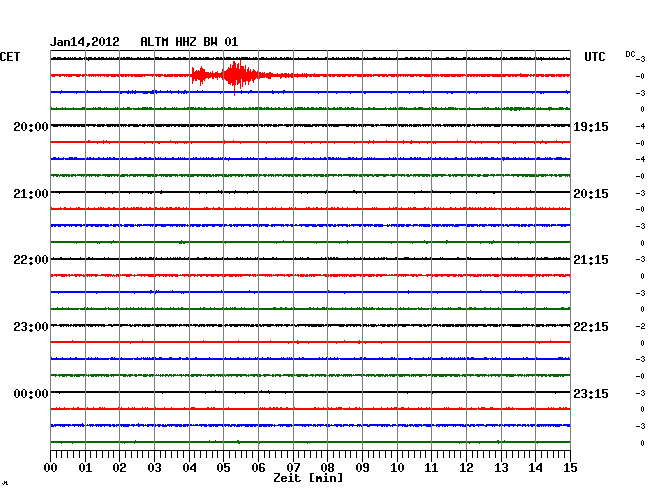The width and height of the screenshot is (650, 494).
Task: Click the 21:00 CET time label
Action: click(x=31, y=194)
